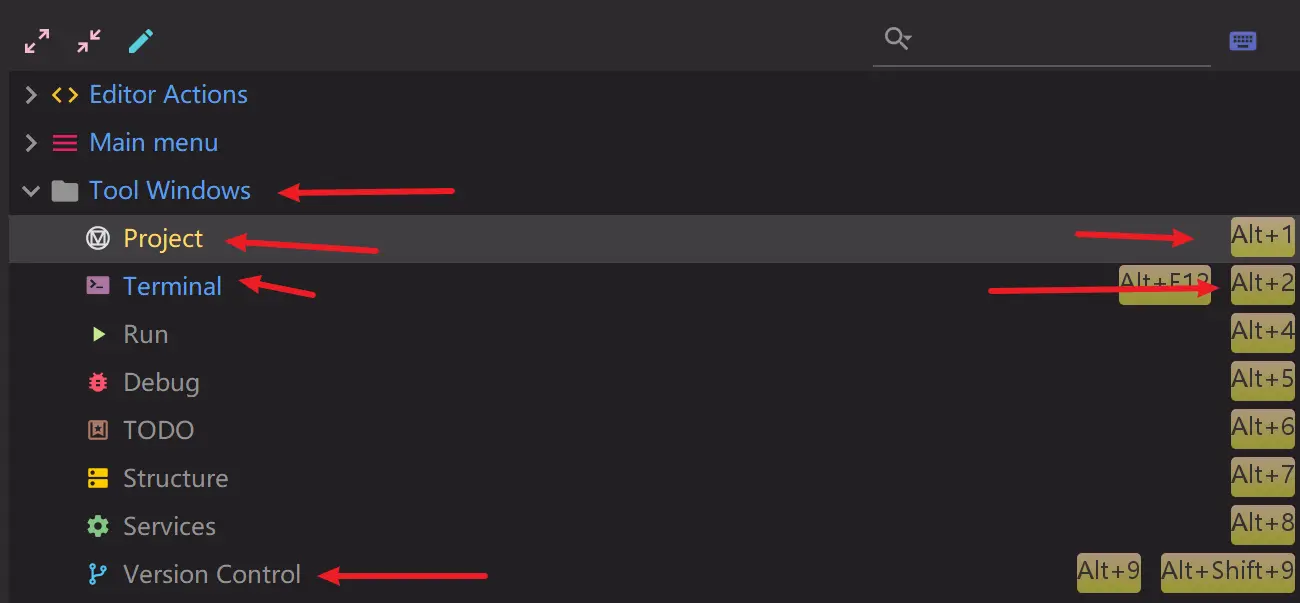1300x603 pixels.
Task: Select the Structure panel icon
Action: pyautogui.click(x=97, y=478)
